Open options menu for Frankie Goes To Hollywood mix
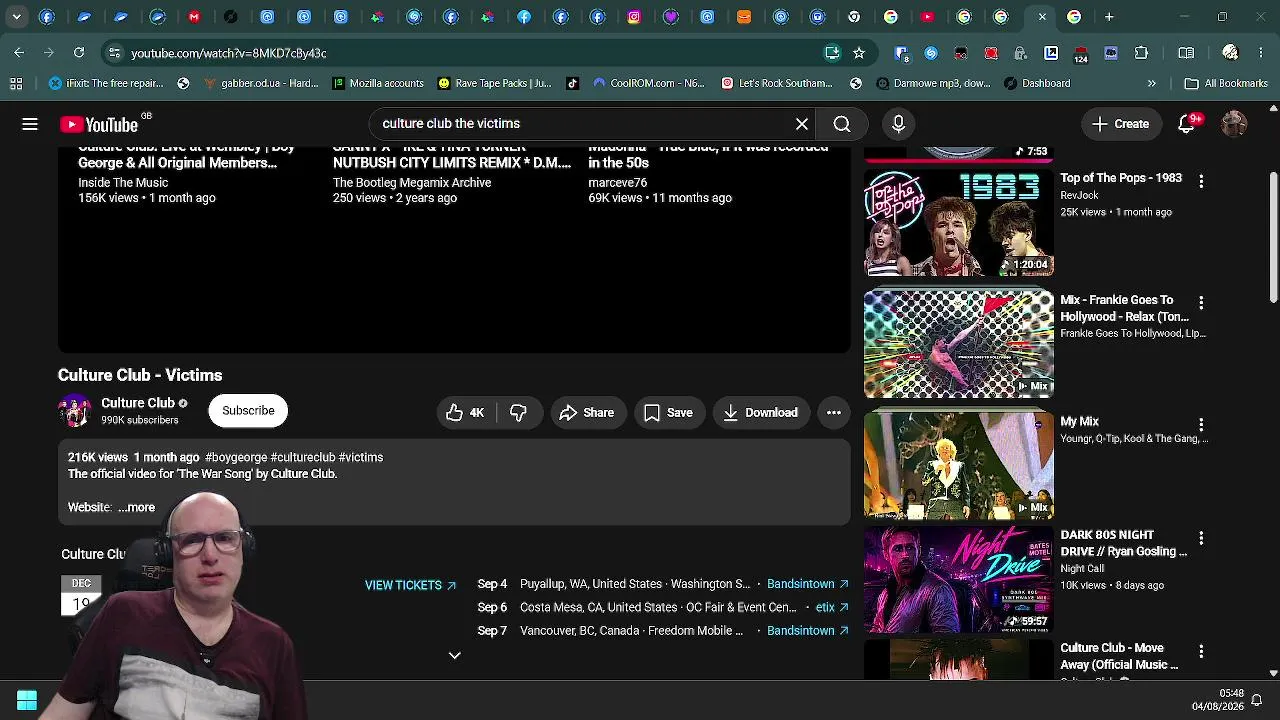1280x720 pixels. 1201,302
